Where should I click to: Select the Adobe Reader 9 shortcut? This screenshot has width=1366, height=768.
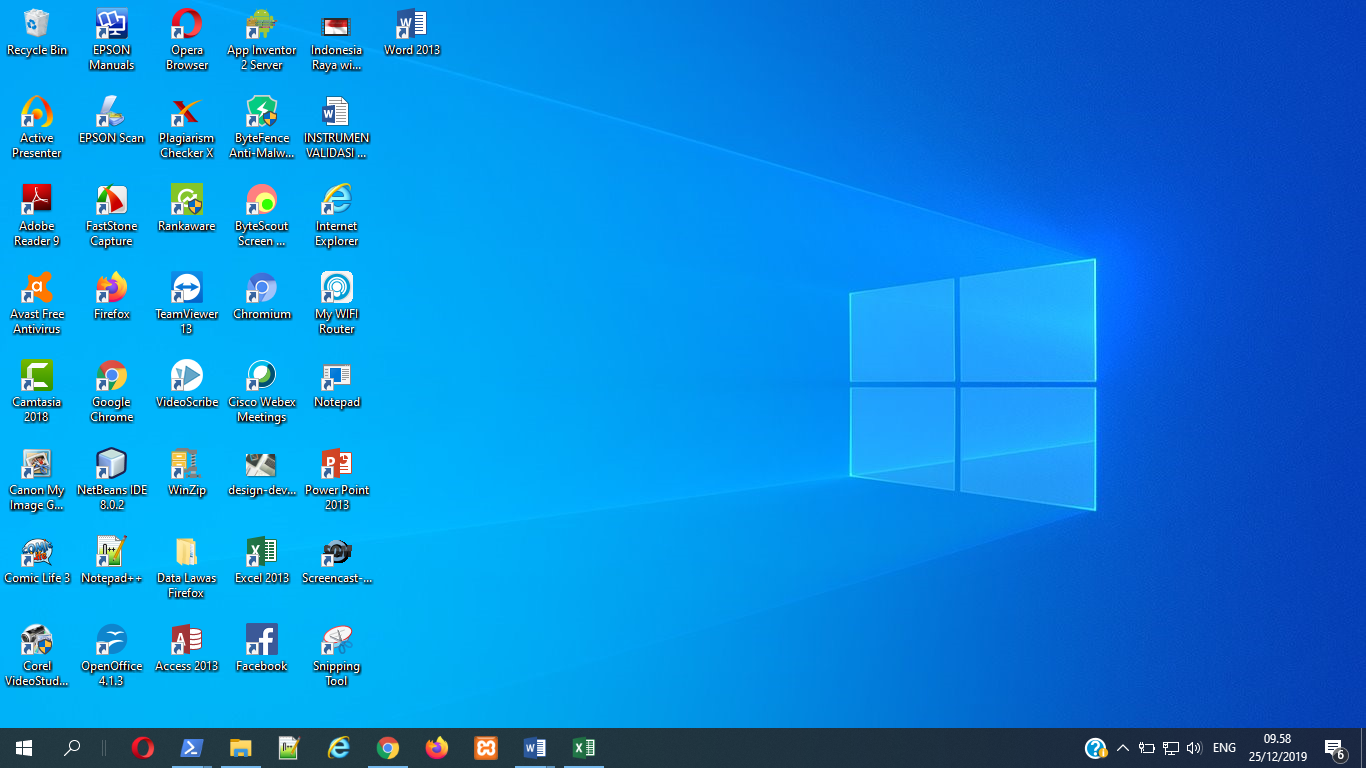point(37,215)
